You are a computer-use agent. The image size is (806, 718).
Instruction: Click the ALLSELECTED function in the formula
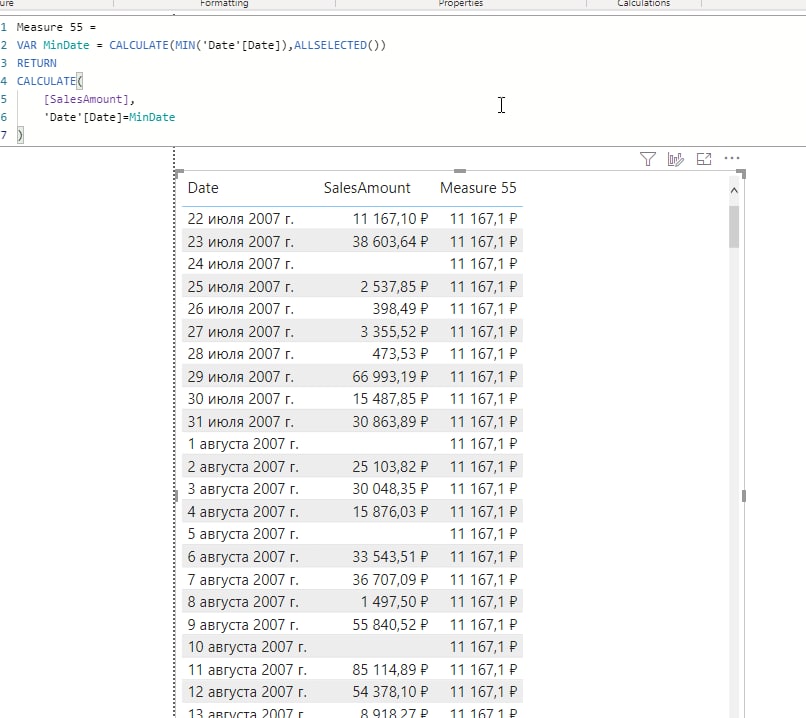(330, 45)
